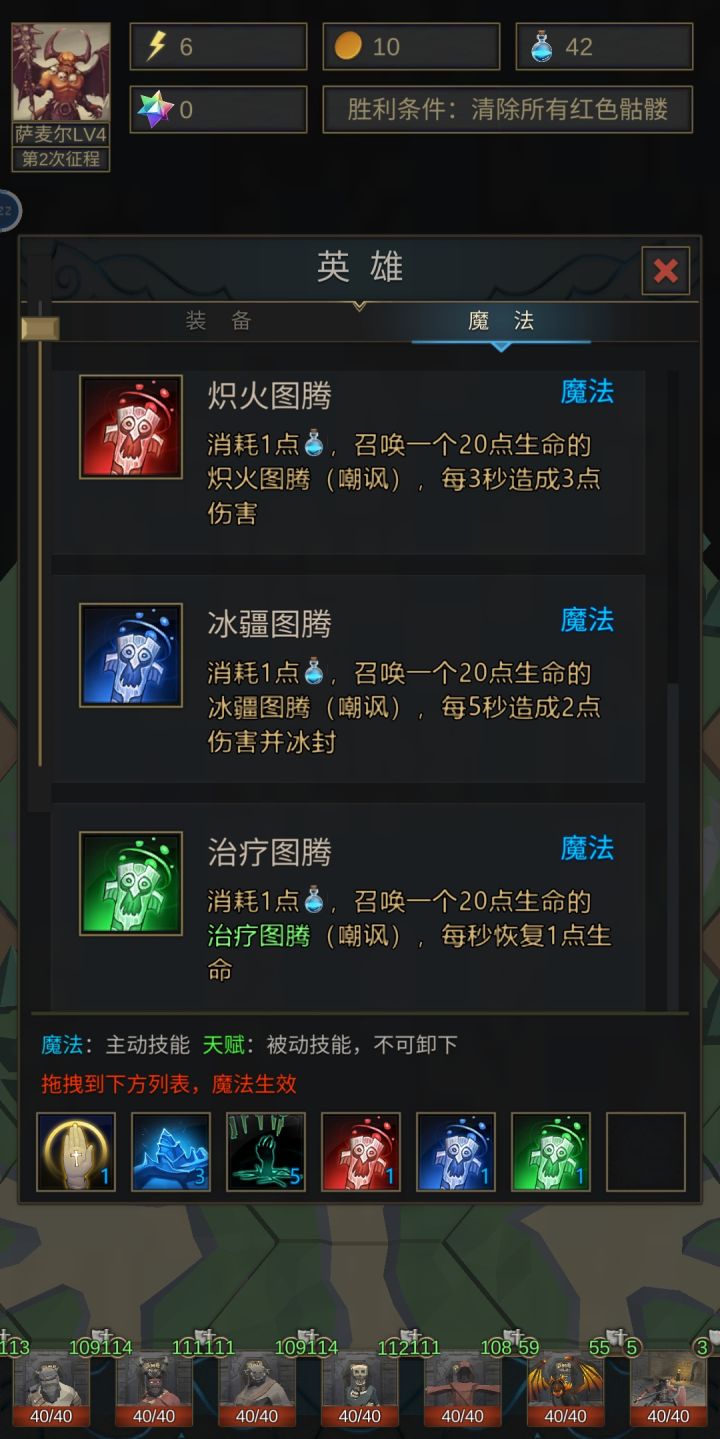Tap the rainbow star gem counter

[x=218, y=109]
